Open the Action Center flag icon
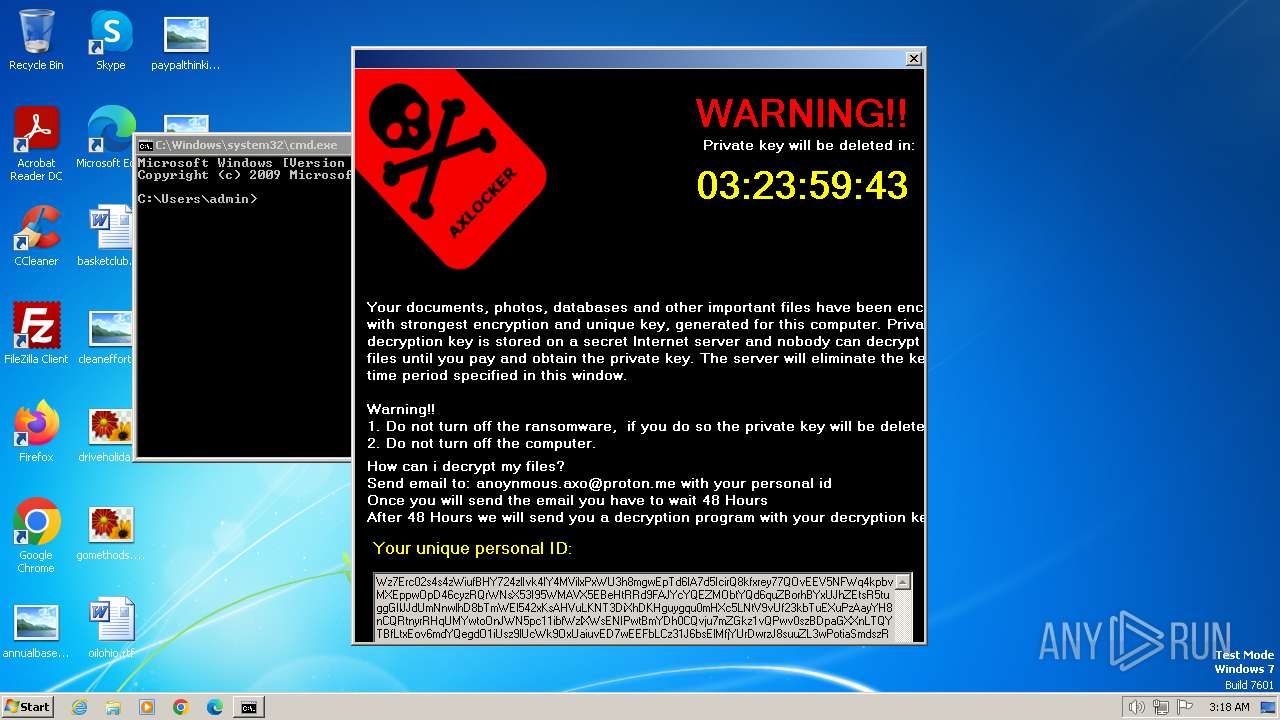The height and width of the screenshot is (720, 1280). coord(1185,707)
